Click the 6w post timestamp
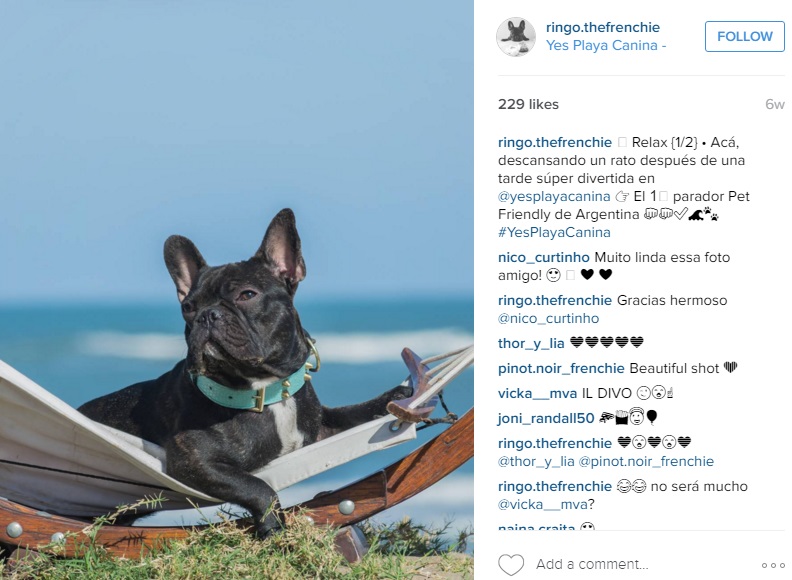The image size is (792, 580). [774, 104]
